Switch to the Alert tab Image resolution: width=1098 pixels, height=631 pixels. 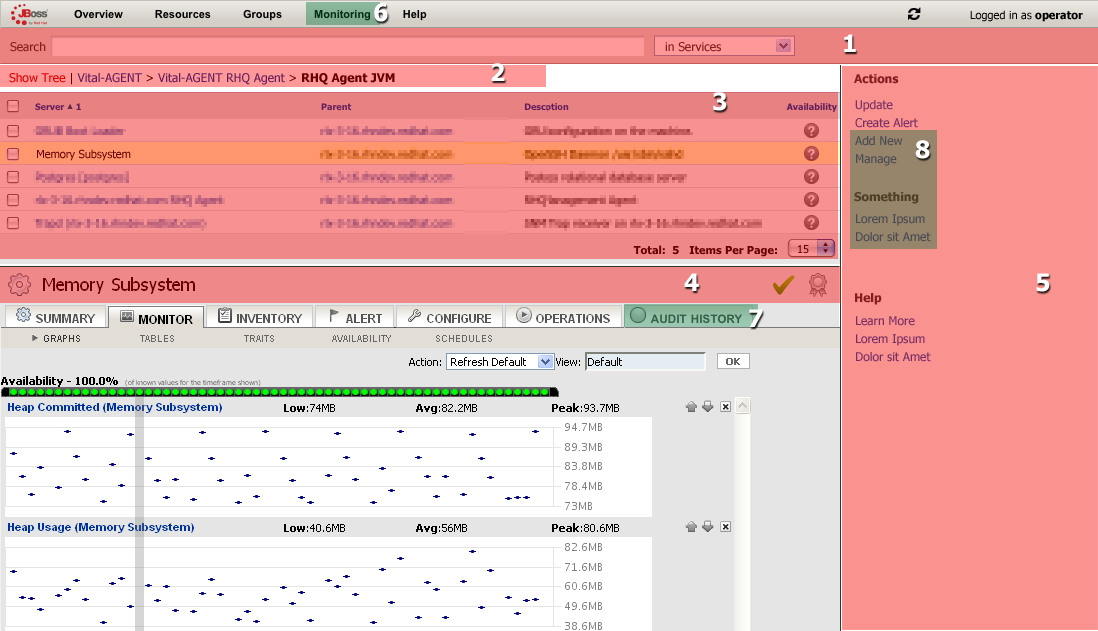tap(354, 317)
